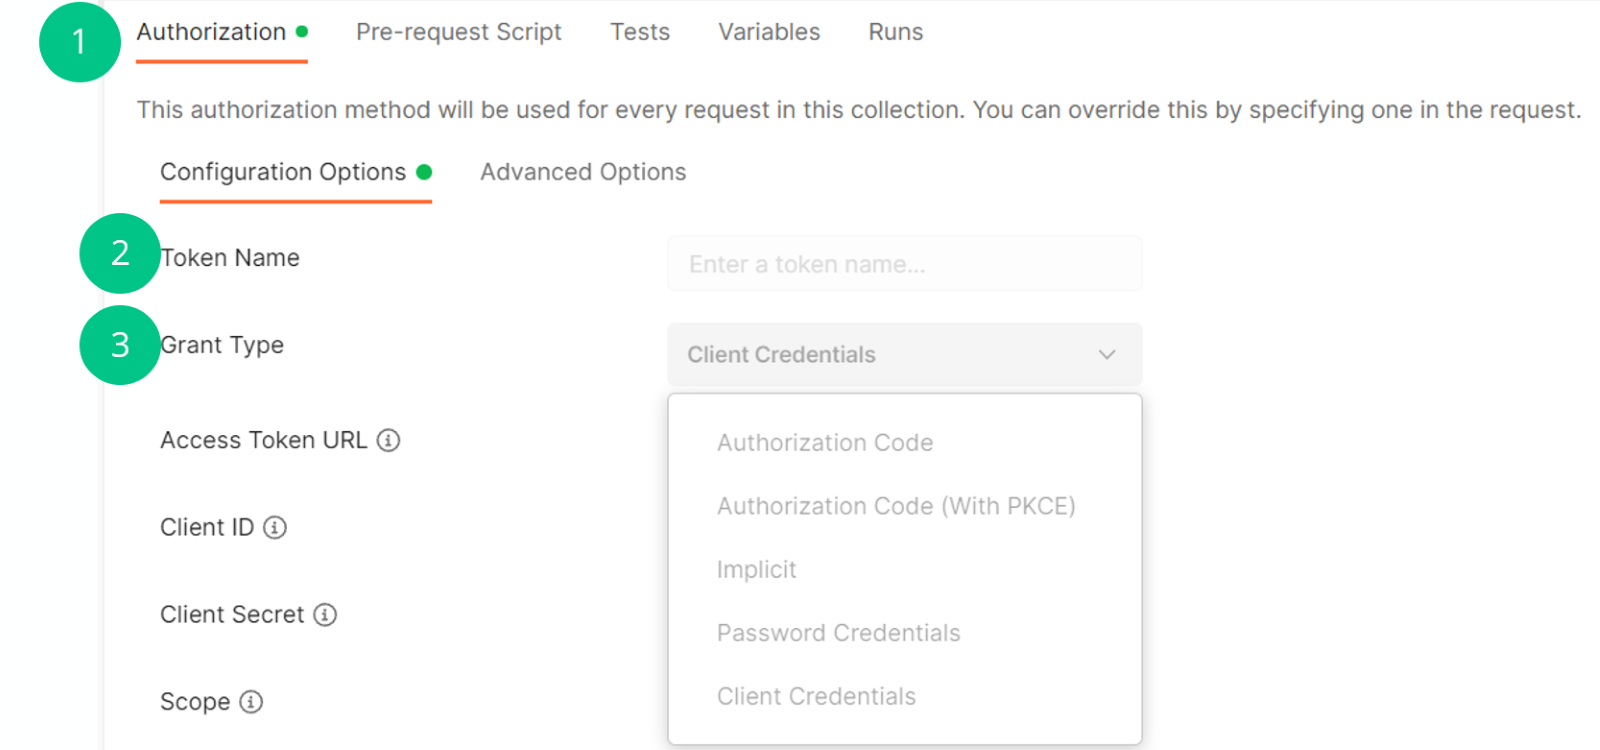Go to the Tests tab
This screenshot has height=750, width=1600.
[640, 32]
